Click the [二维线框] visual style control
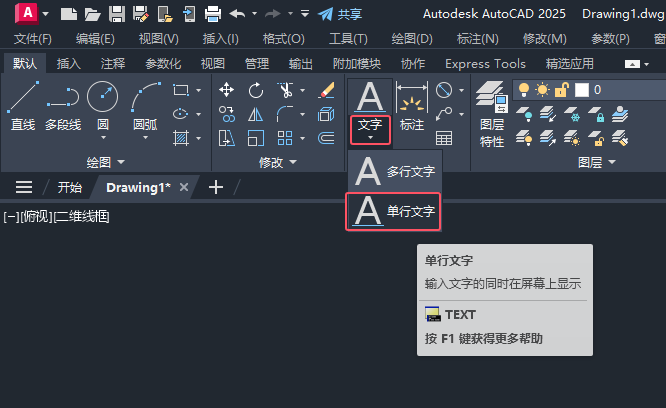The height and width of the screenshot is (408, 666). [82, 217]
